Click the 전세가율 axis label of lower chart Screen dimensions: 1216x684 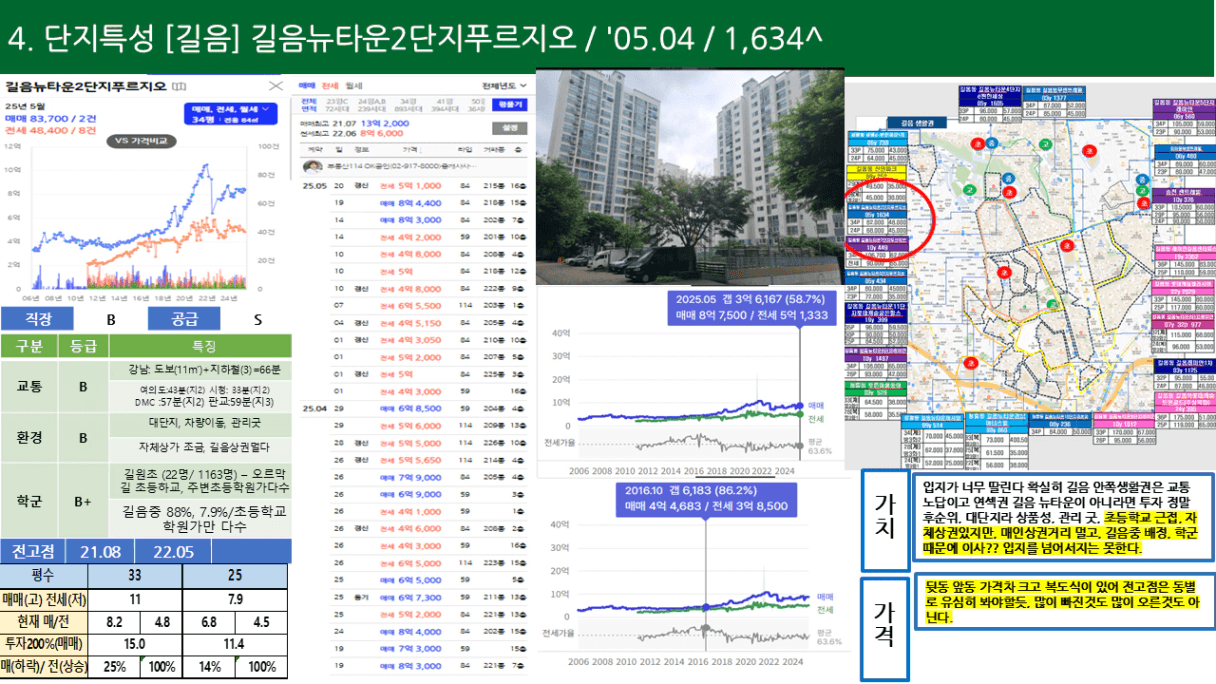[x=557, y=632]
